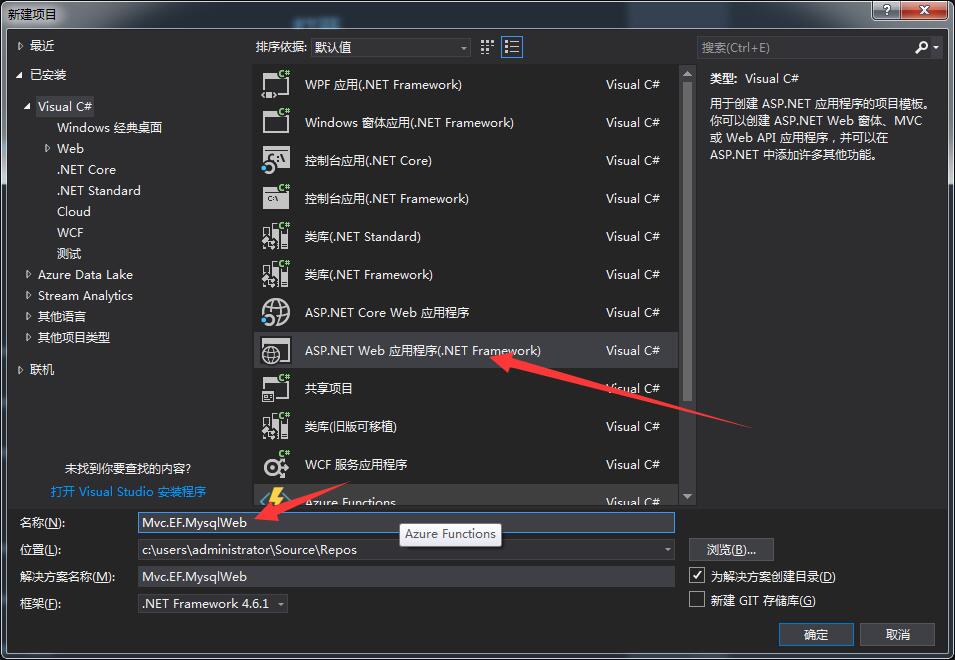Enable the new Git repository checkbox

[697, 600]
